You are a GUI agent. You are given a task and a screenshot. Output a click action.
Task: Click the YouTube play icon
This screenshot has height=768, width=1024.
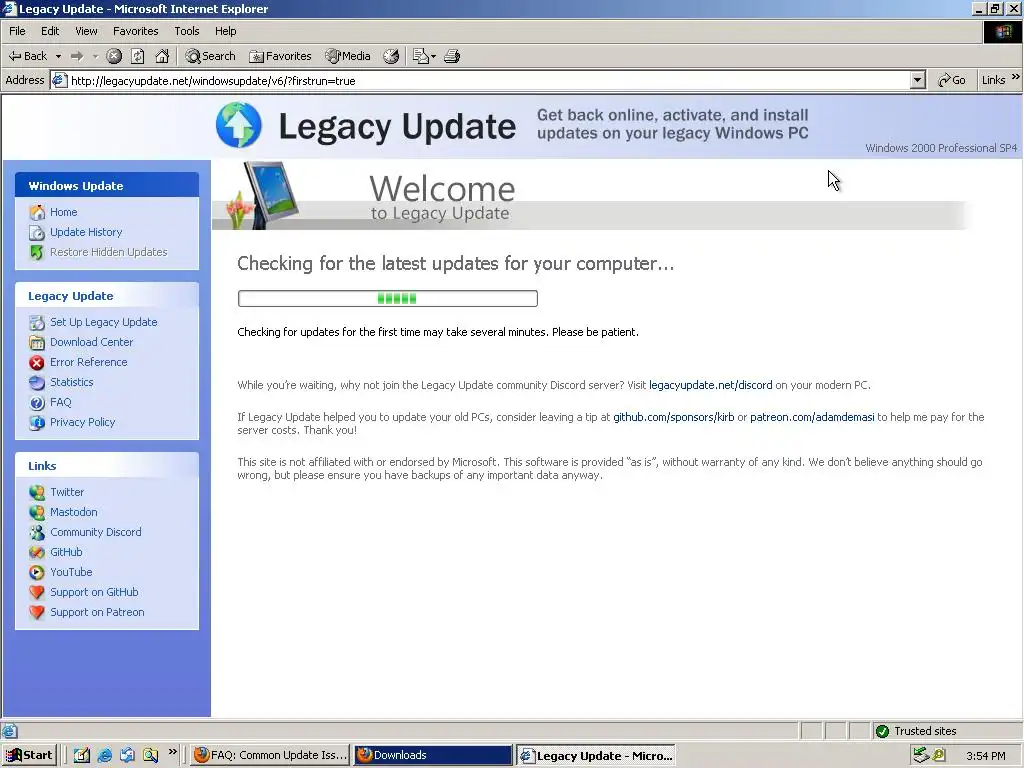(37, 573)
